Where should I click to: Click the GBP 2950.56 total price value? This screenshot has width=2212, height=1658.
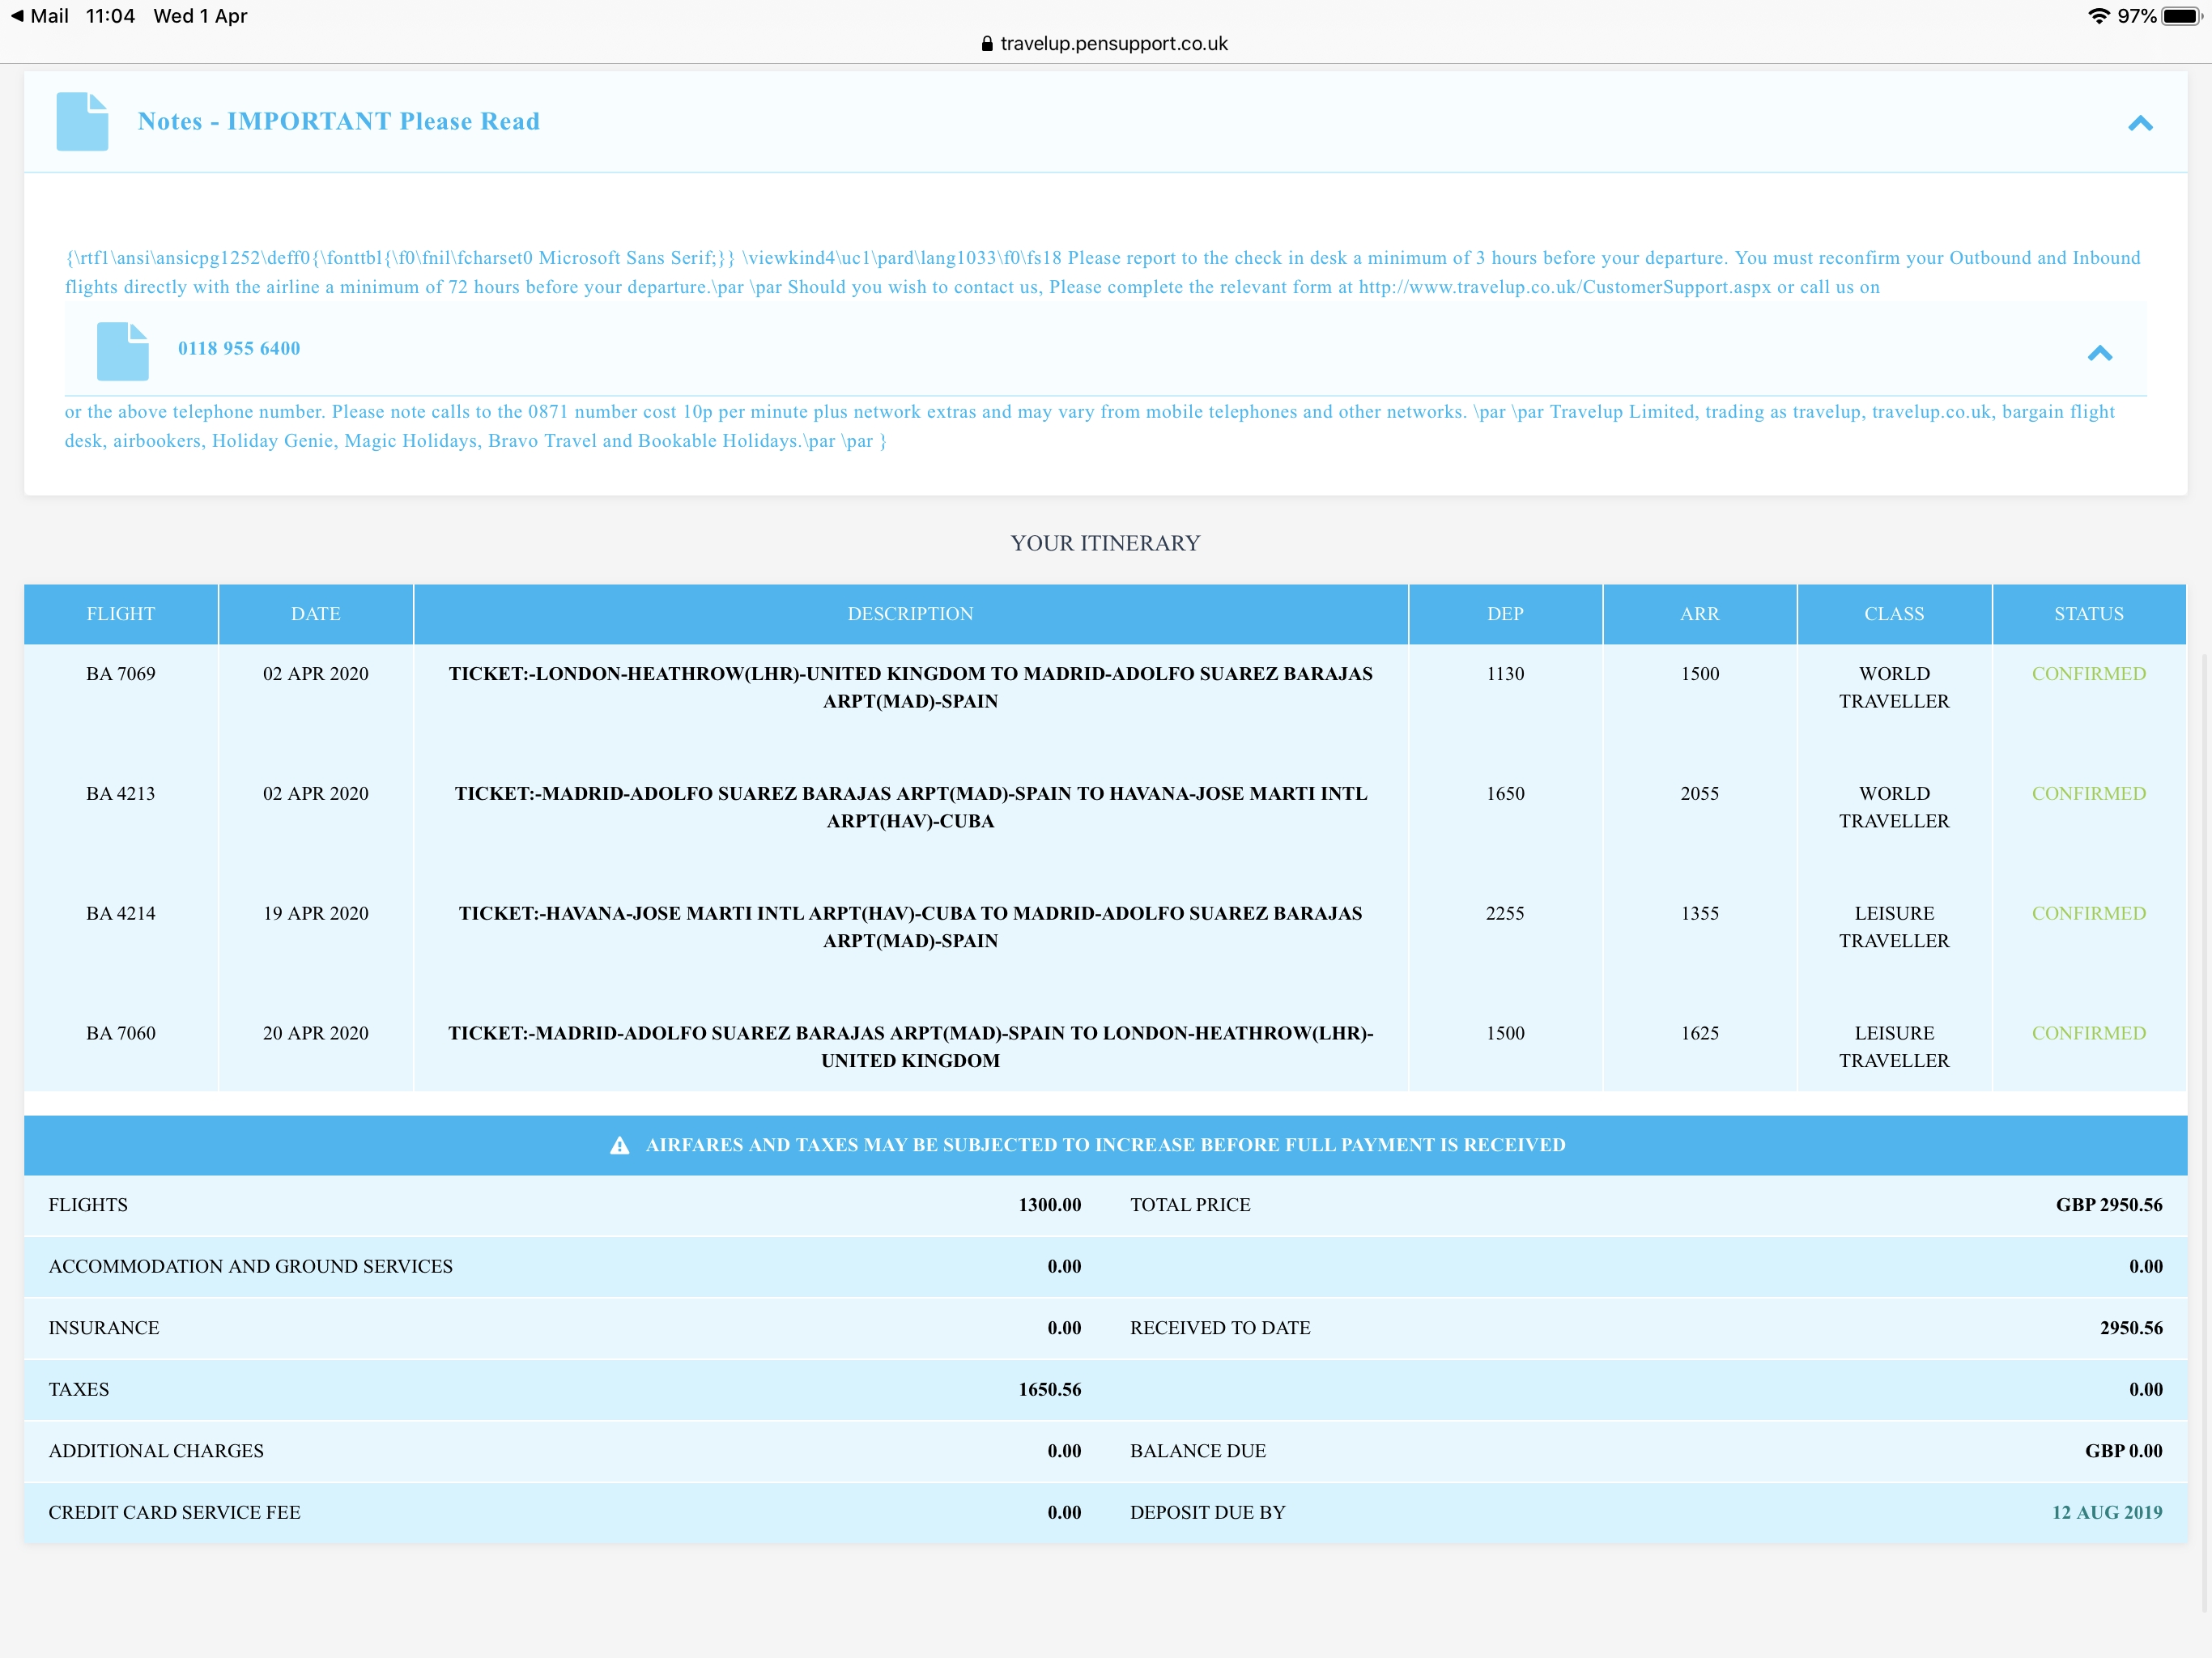point(2108,1205)
